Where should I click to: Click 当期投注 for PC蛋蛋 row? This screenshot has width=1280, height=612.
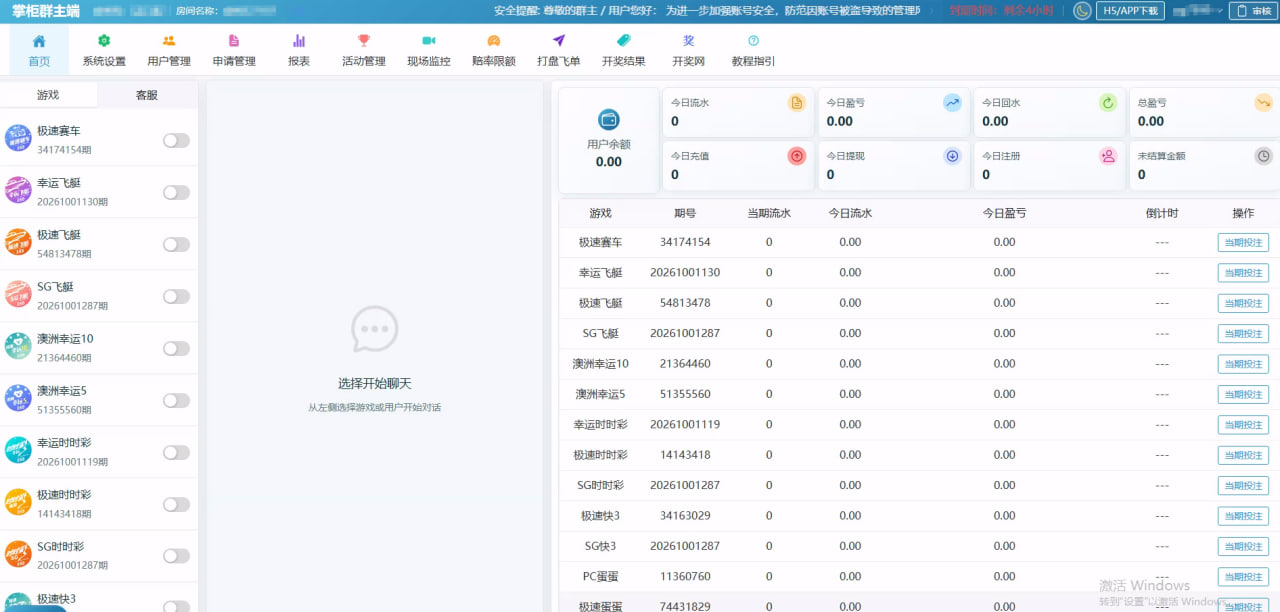[1243, 577]
